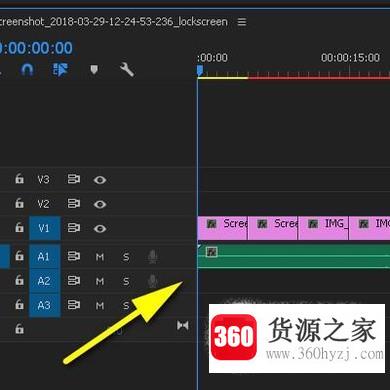This screenshot has width=390, height=390.
Task: Toggle V1 track targeting
Action: click(x=45, y=228)
